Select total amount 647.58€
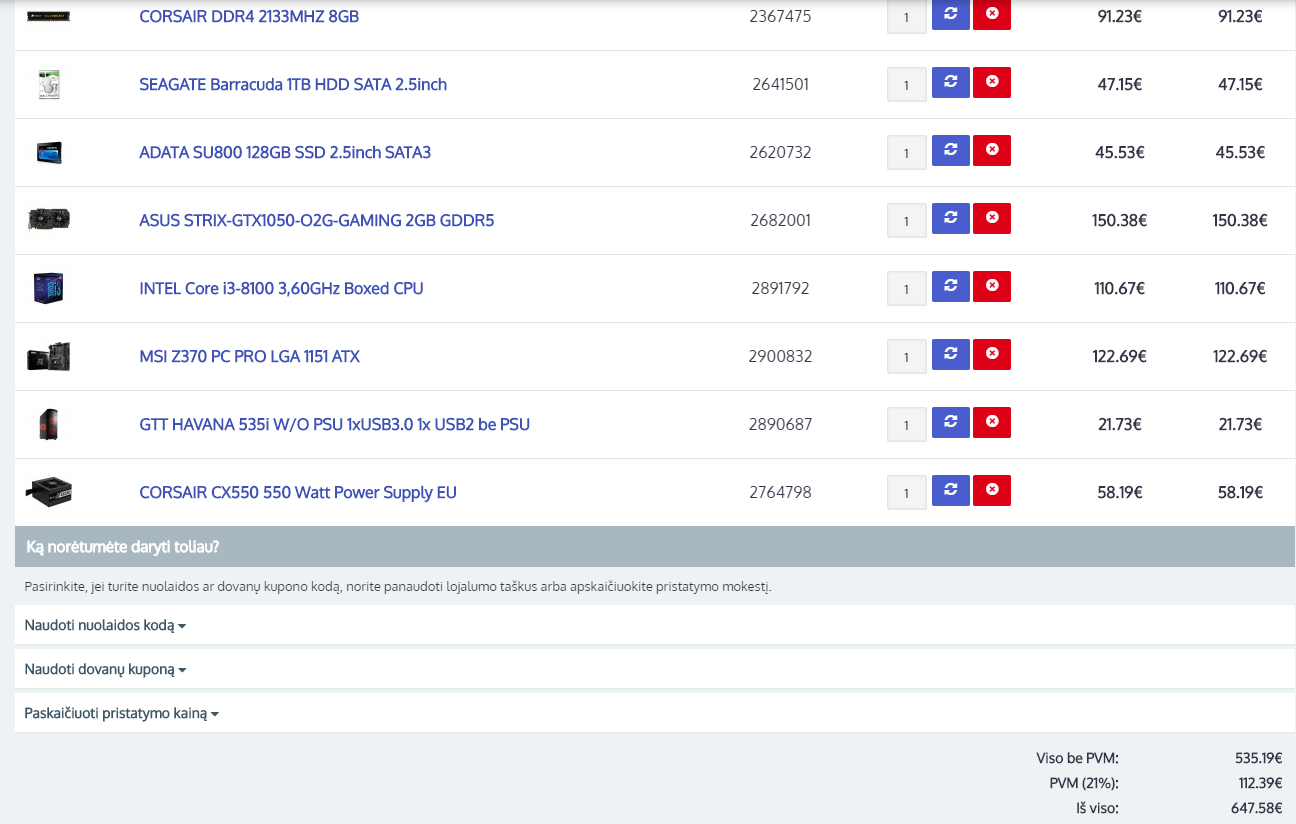This screenshot has height=824, width=1296. click(1259, 808)
